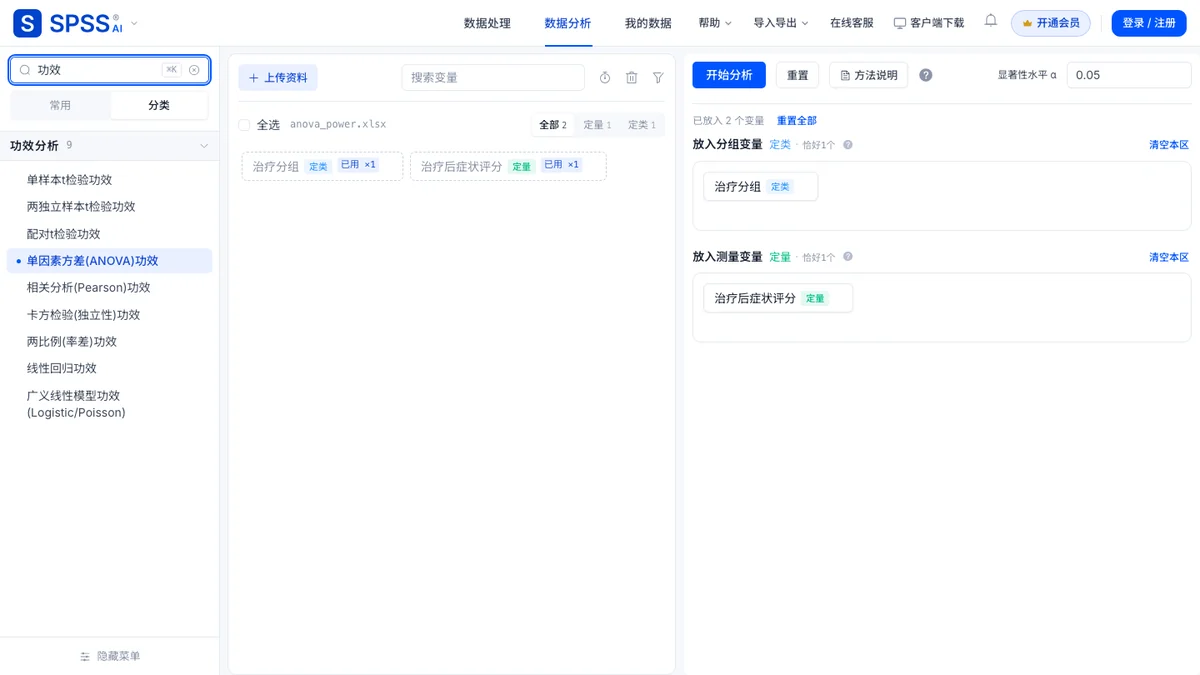This screenshot has width=1200, height=675.
Task: Switch to the 分类 tab
Action: point(159,105)
